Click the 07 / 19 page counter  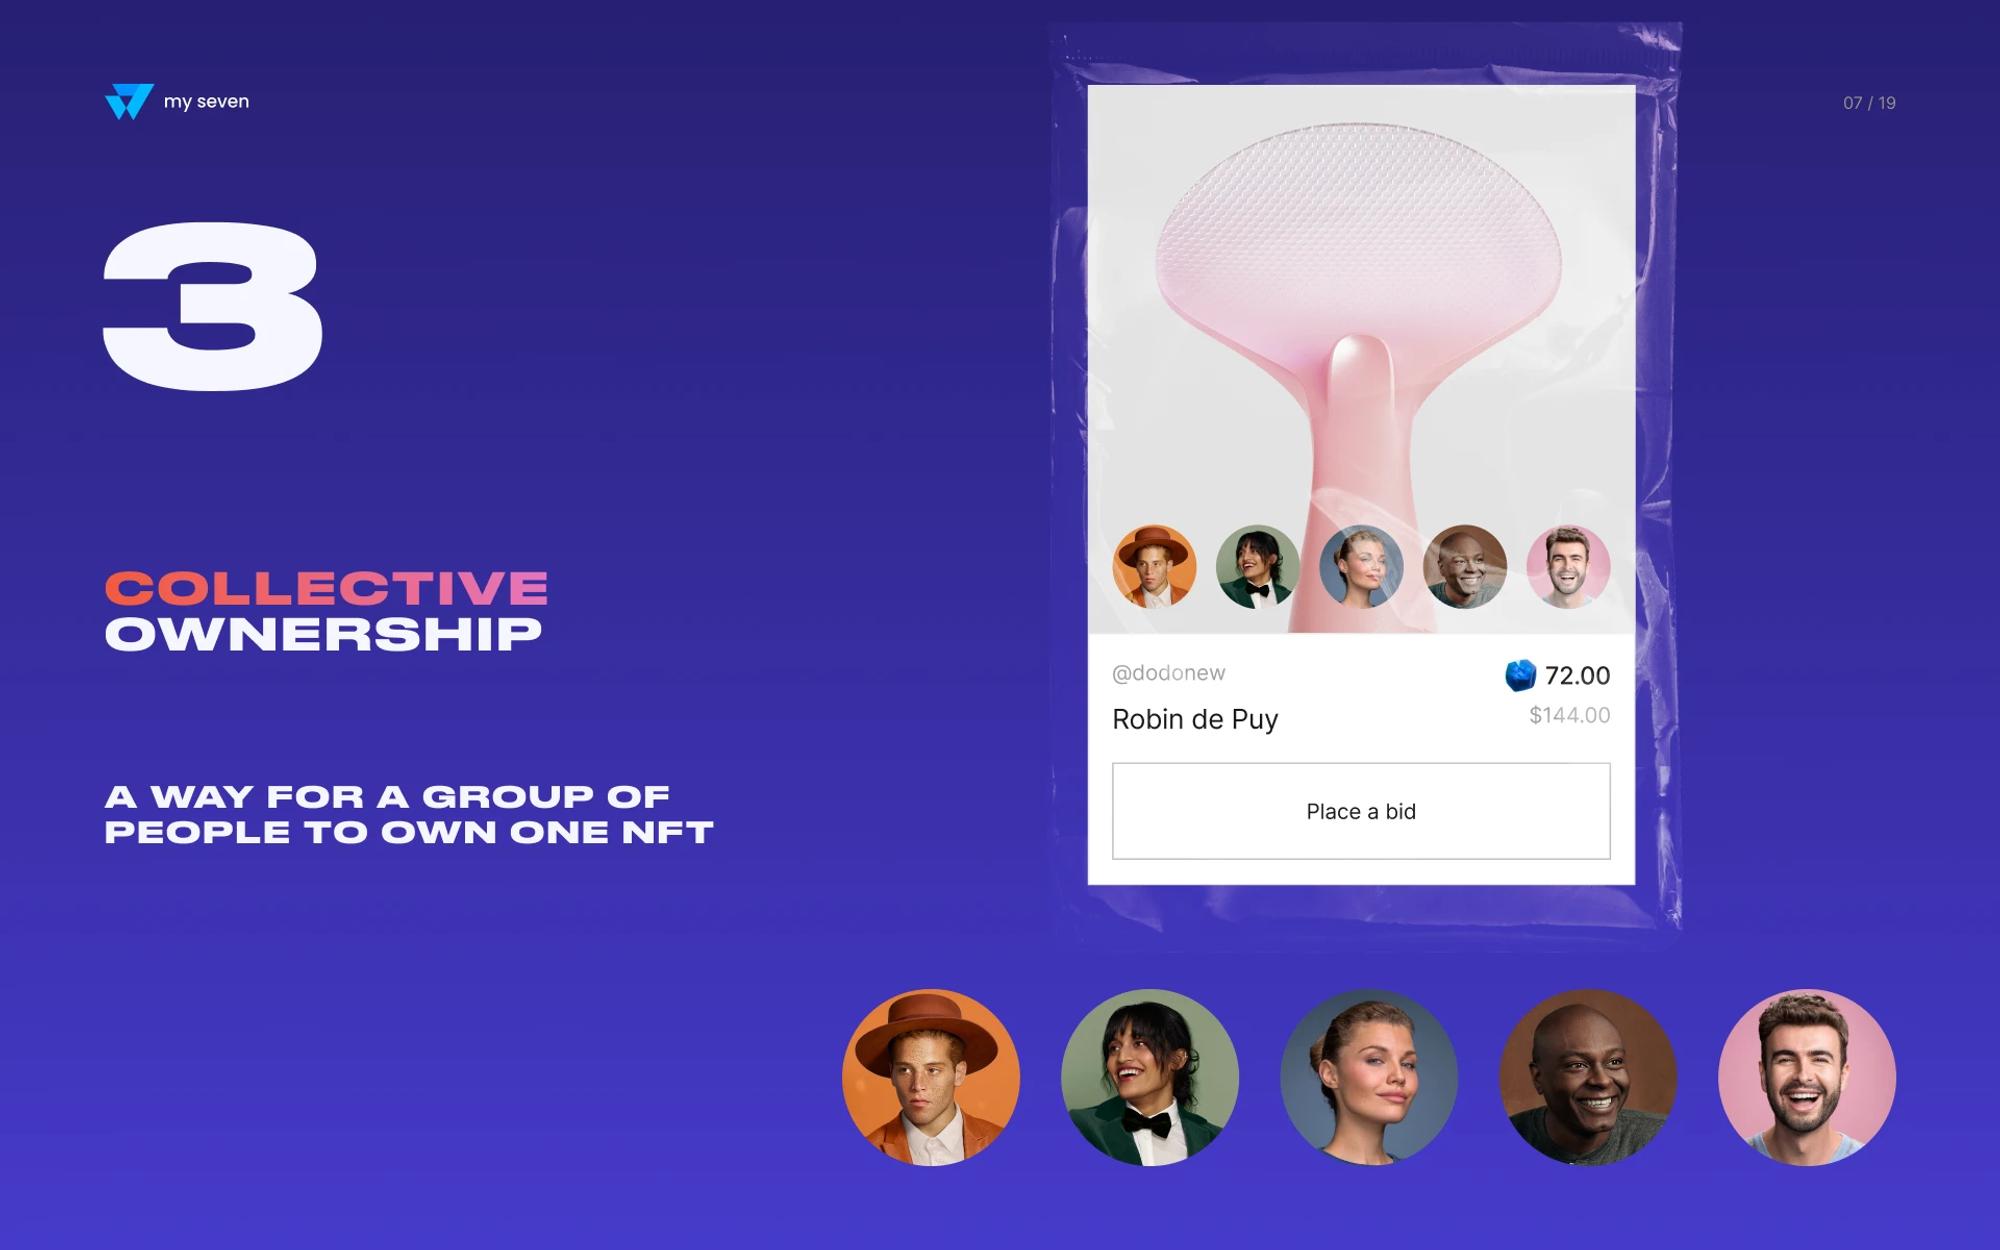pyautogui.click(x=1869, y=103)
